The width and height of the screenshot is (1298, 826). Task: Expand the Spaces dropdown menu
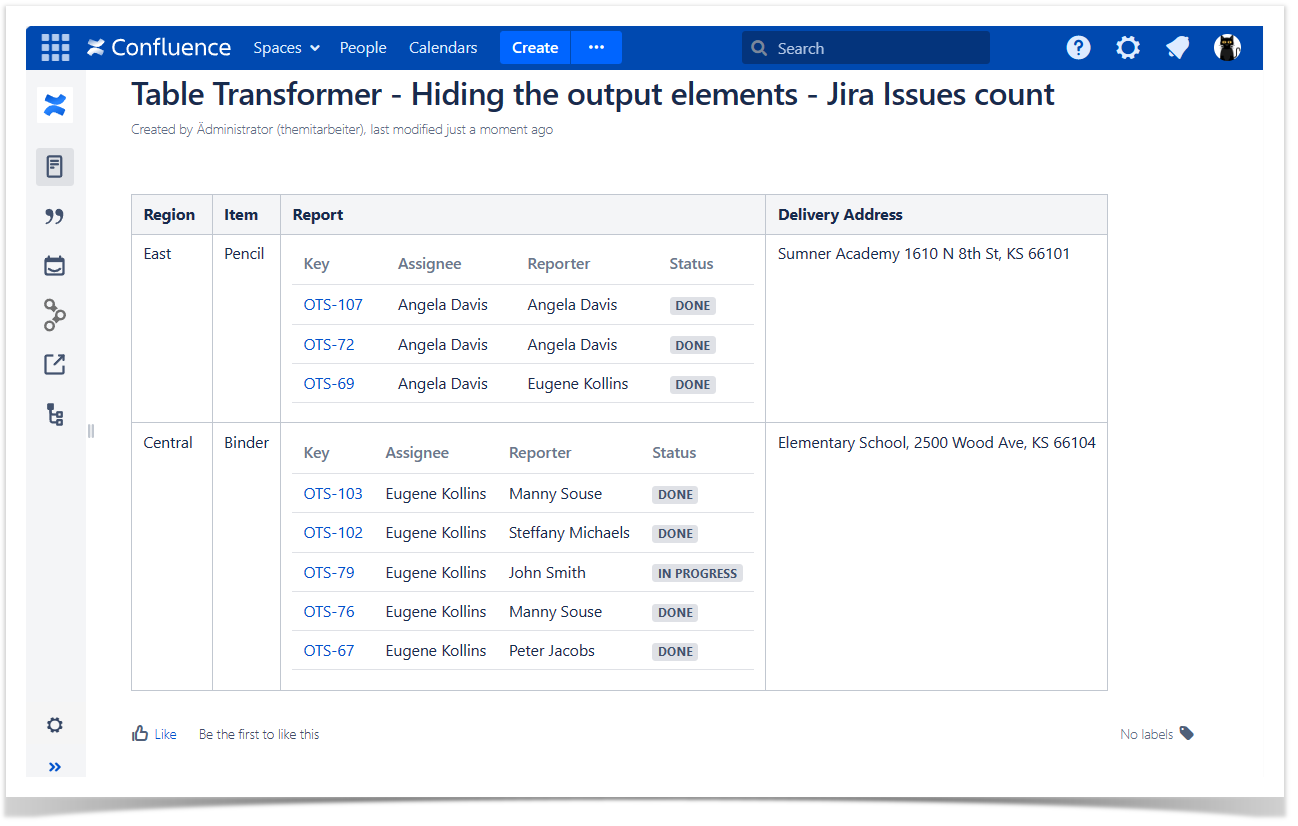(286, 47)
